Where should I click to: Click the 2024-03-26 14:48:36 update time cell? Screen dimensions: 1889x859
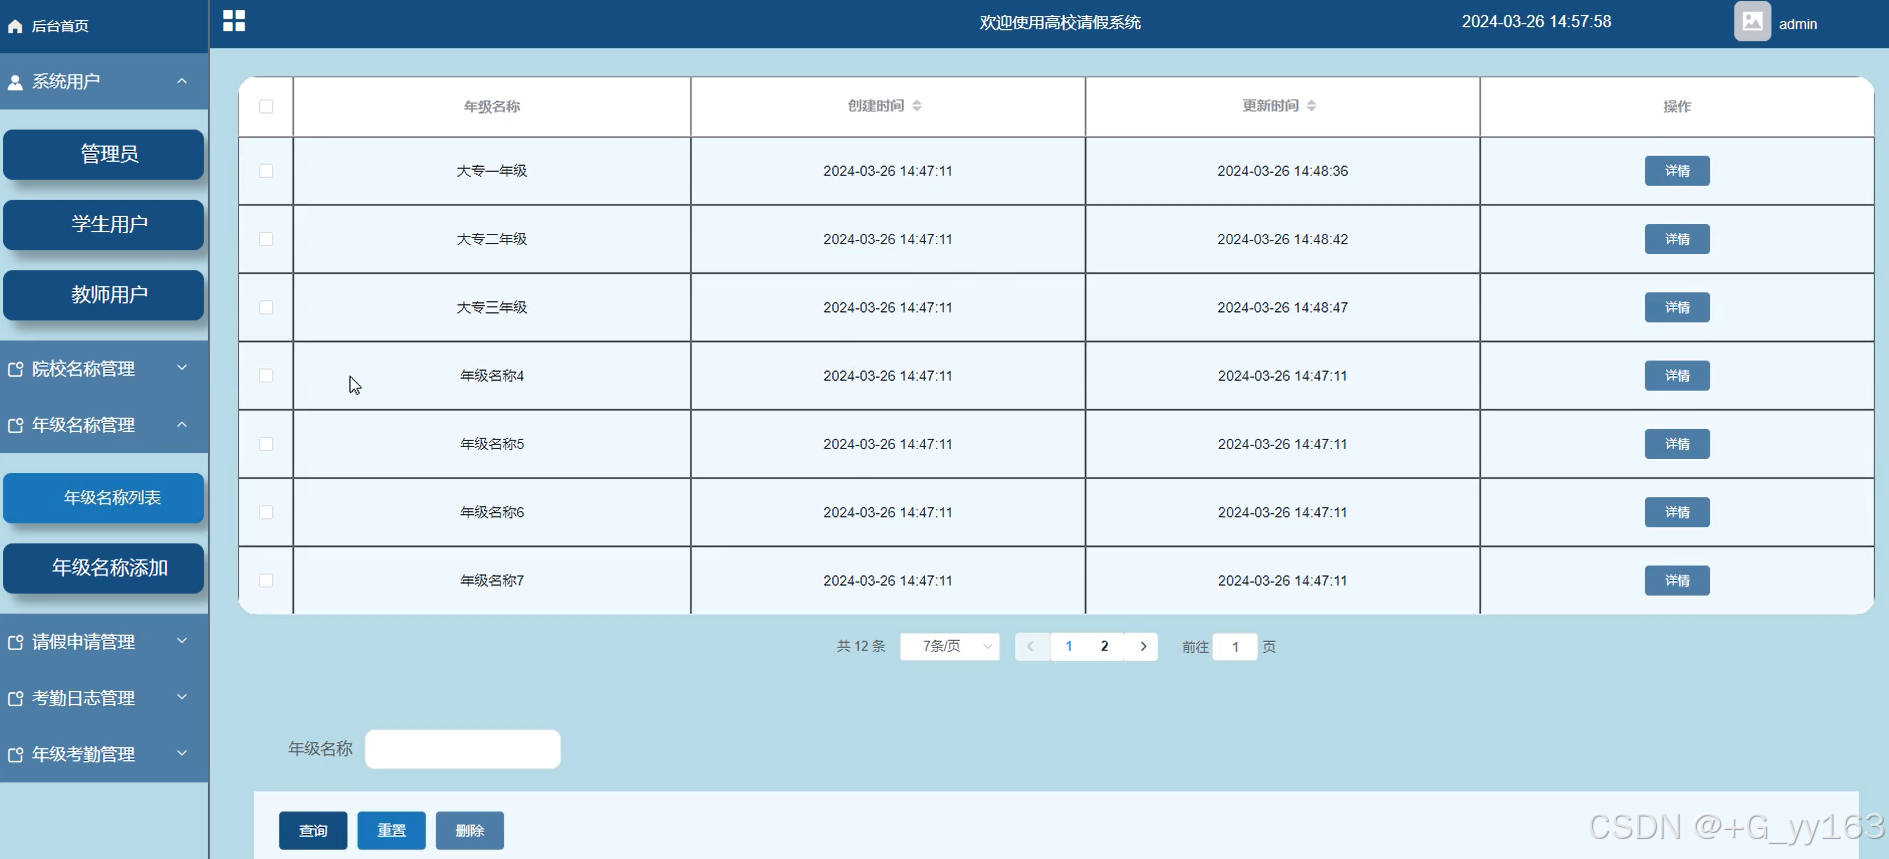[x=1283, y=171]
